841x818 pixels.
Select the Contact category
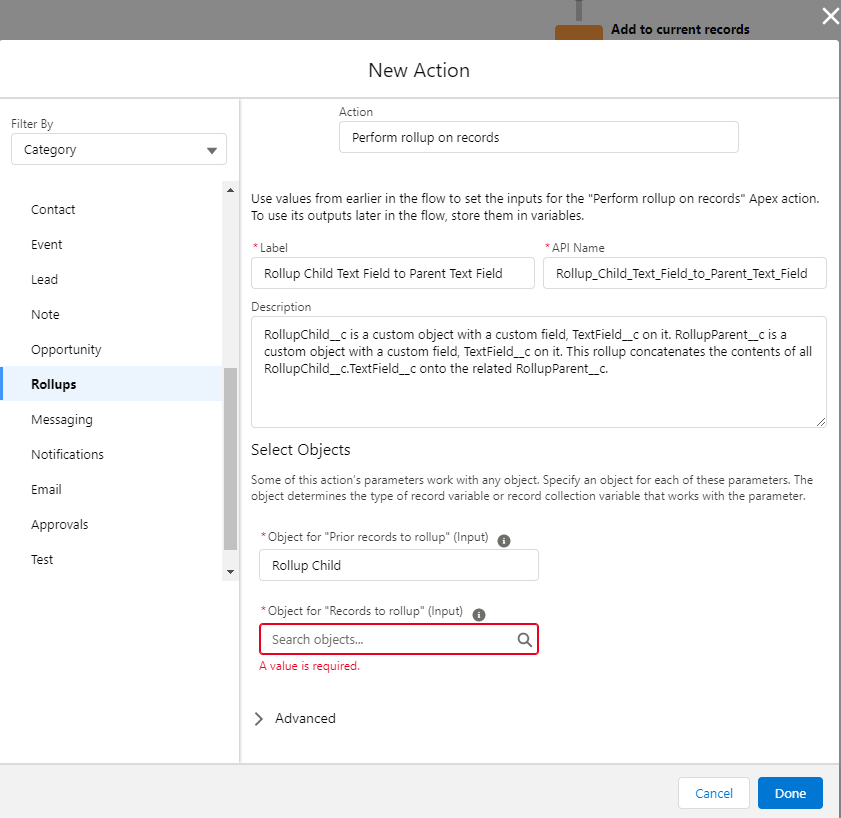[x=53, y=209]
